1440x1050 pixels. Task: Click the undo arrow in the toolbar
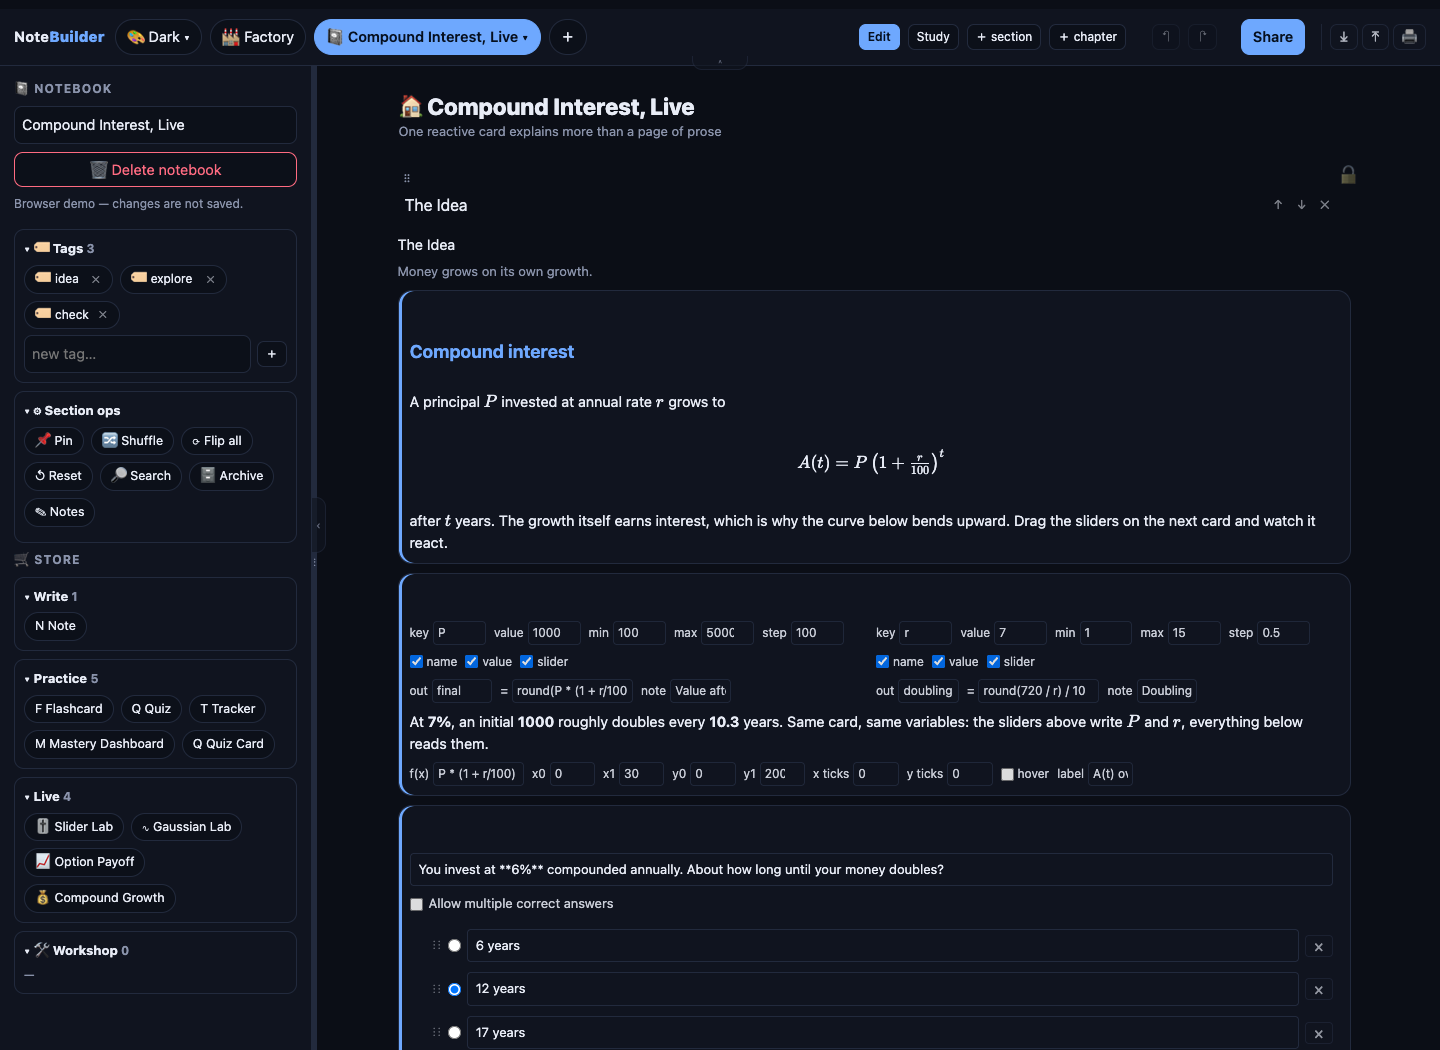click(1166, 37)
